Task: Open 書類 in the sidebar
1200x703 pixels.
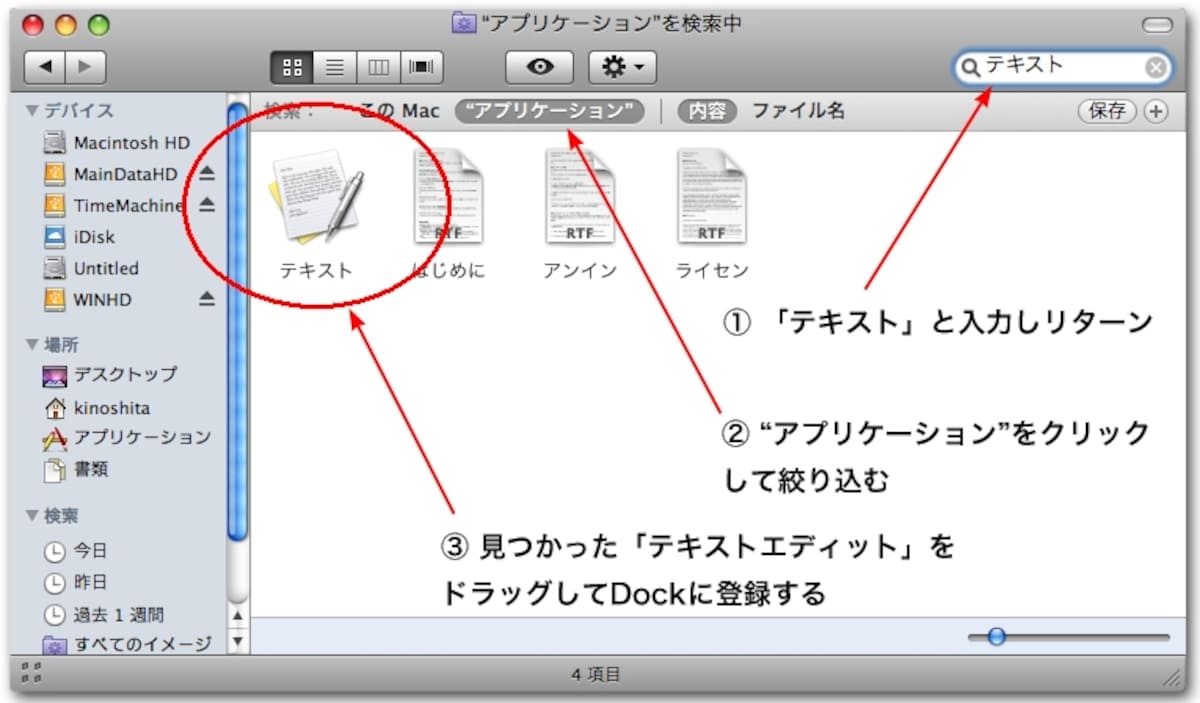Action: coord(76,468)
